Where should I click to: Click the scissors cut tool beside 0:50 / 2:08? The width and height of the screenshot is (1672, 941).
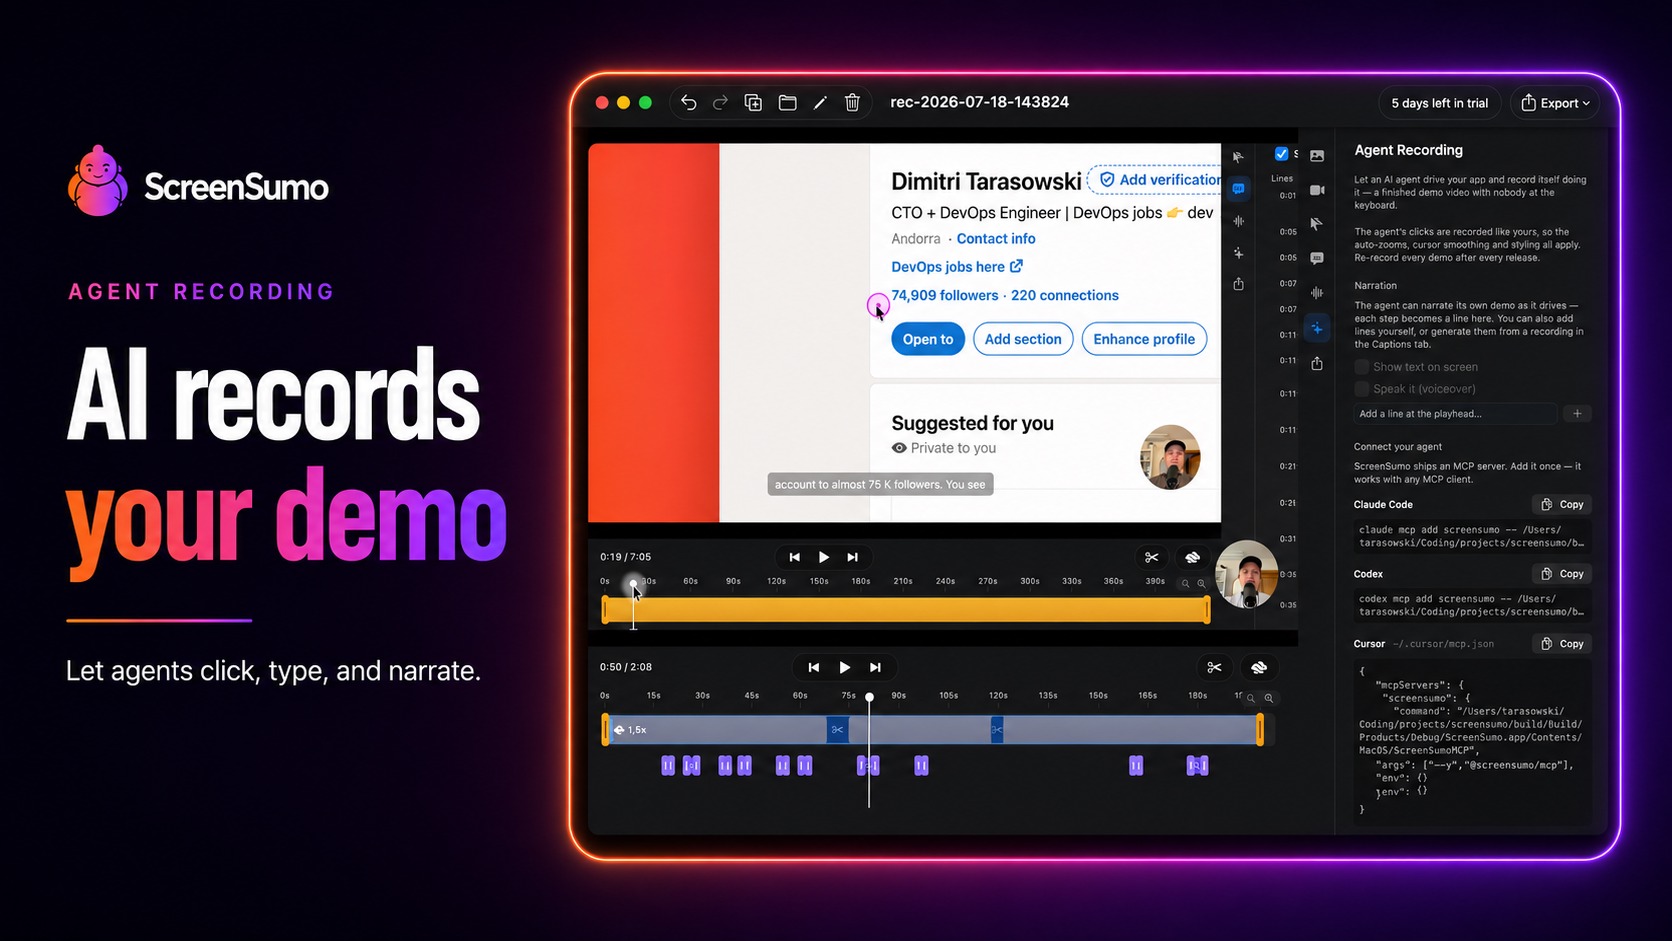[1214, 667]
